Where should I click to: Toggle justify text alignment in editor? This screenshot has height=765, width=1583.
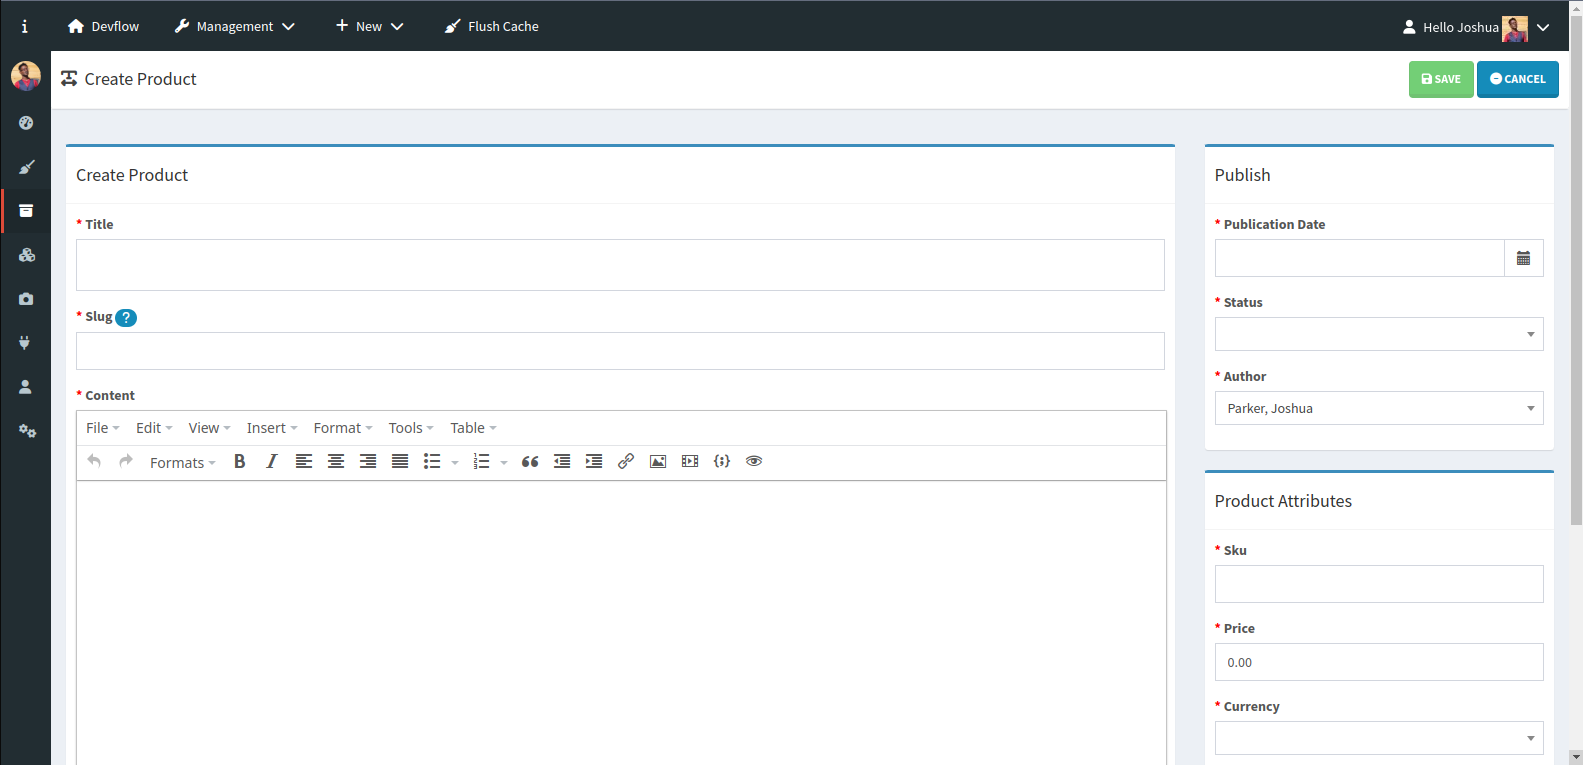(400, 461)
